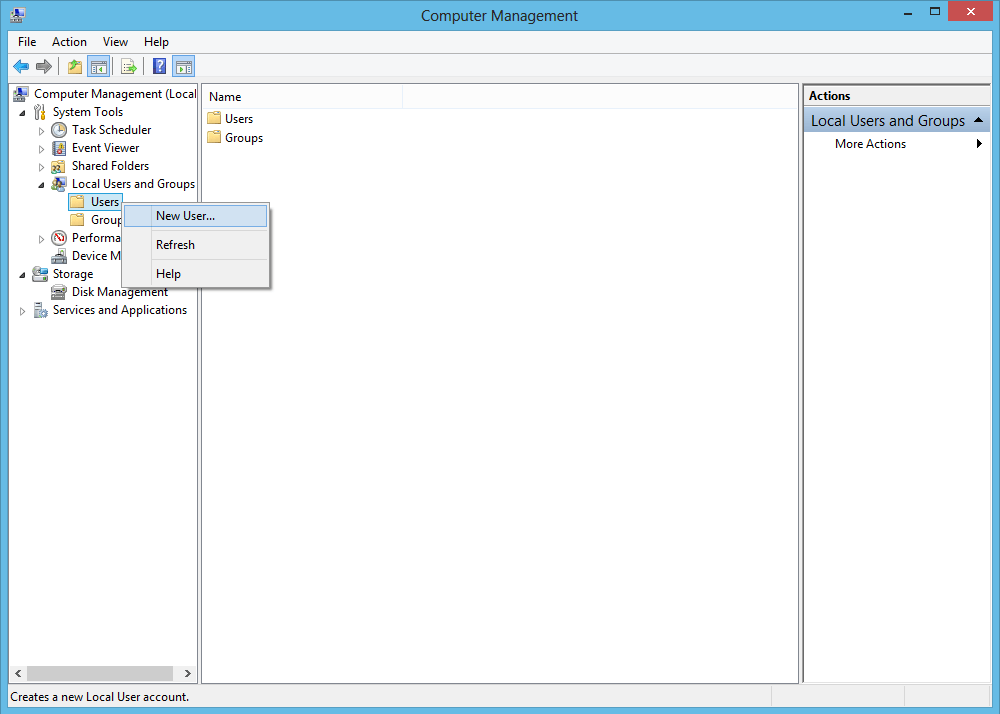Click More Actions in Actions pane
The image size is (1000, 714).
point(870,144)
